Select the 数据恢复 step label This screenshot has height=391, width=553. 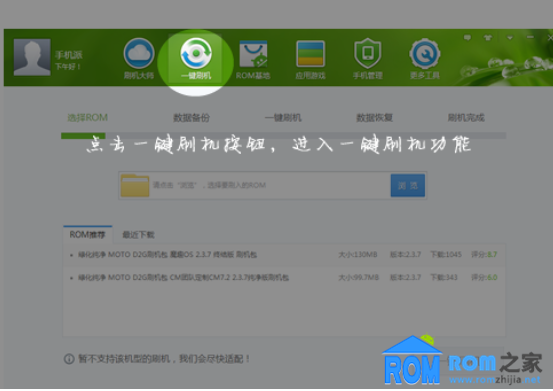click(x=375, y=117)
